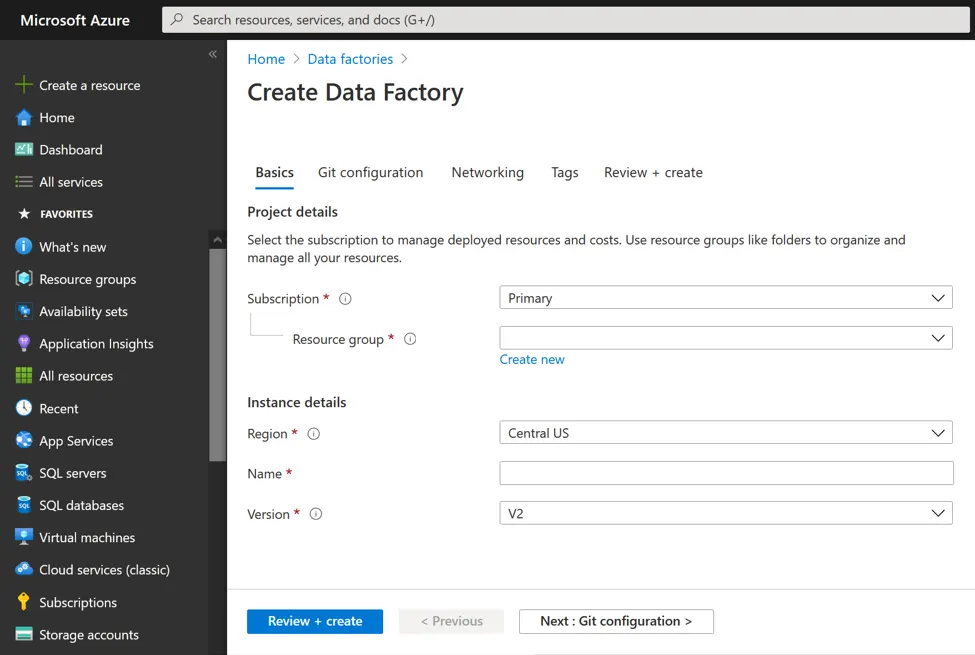Image resolution: width=975 pixels, height=655 pixels.
Task: Switch to the Review + create tab
Action: pyautogui.click(x=653, y=172)
